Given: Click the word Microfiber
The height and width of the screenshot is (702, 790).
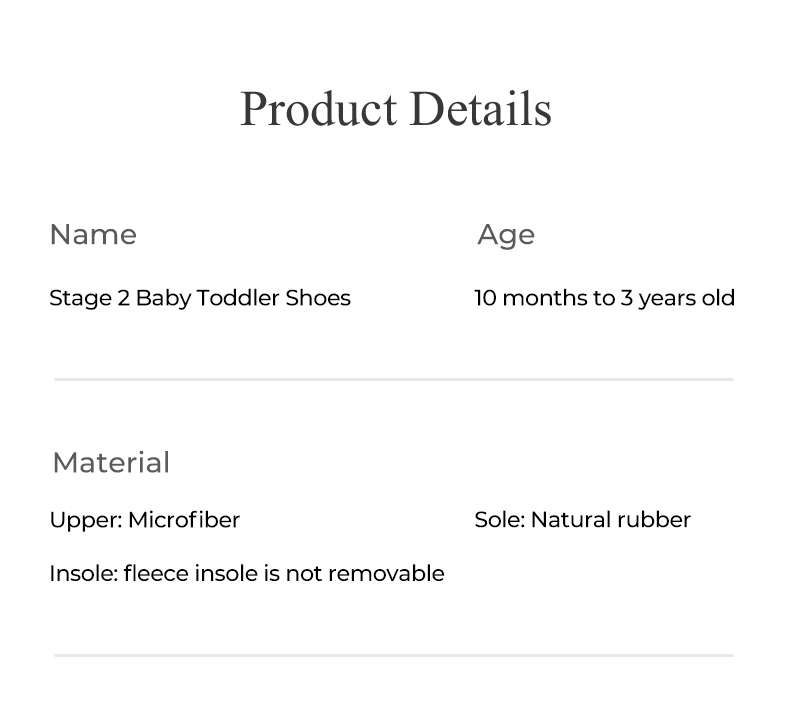Looking at the screenshot, I should [x=184, y=520].
